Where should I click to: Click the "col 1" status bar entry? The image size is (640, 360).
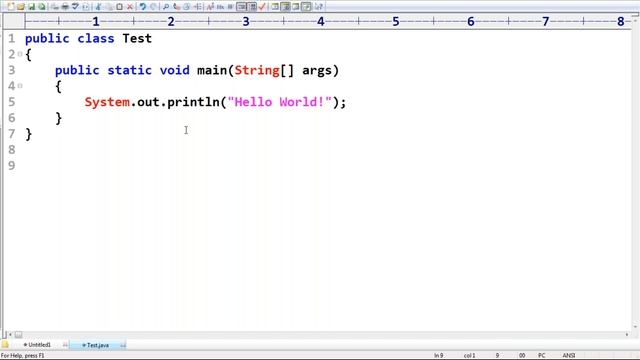coord(469,356)
